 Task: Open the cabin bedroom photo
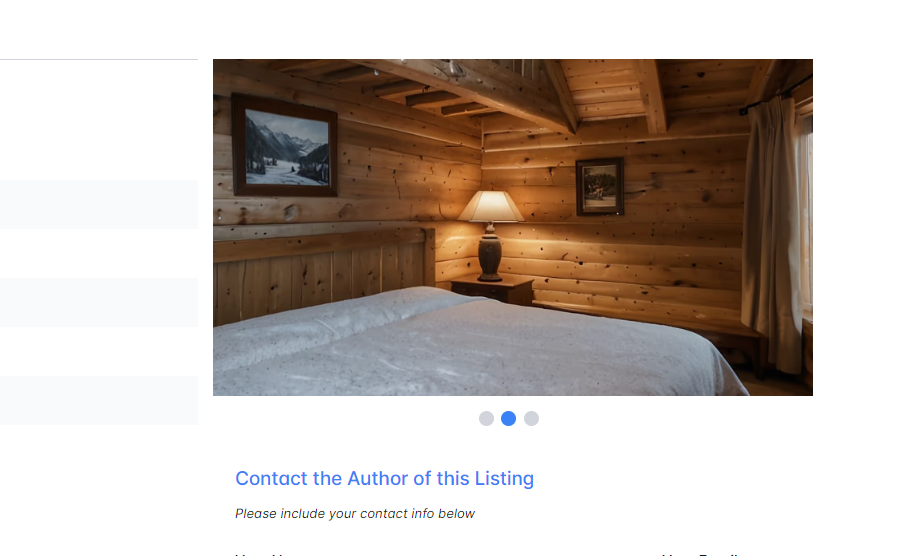tap(512, 227)
